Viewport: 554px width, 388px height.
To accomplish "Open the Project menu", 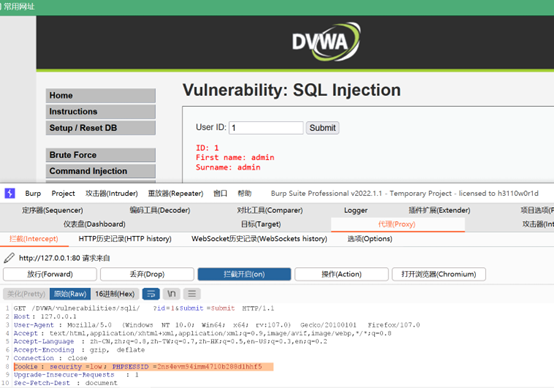I will 63,194.
